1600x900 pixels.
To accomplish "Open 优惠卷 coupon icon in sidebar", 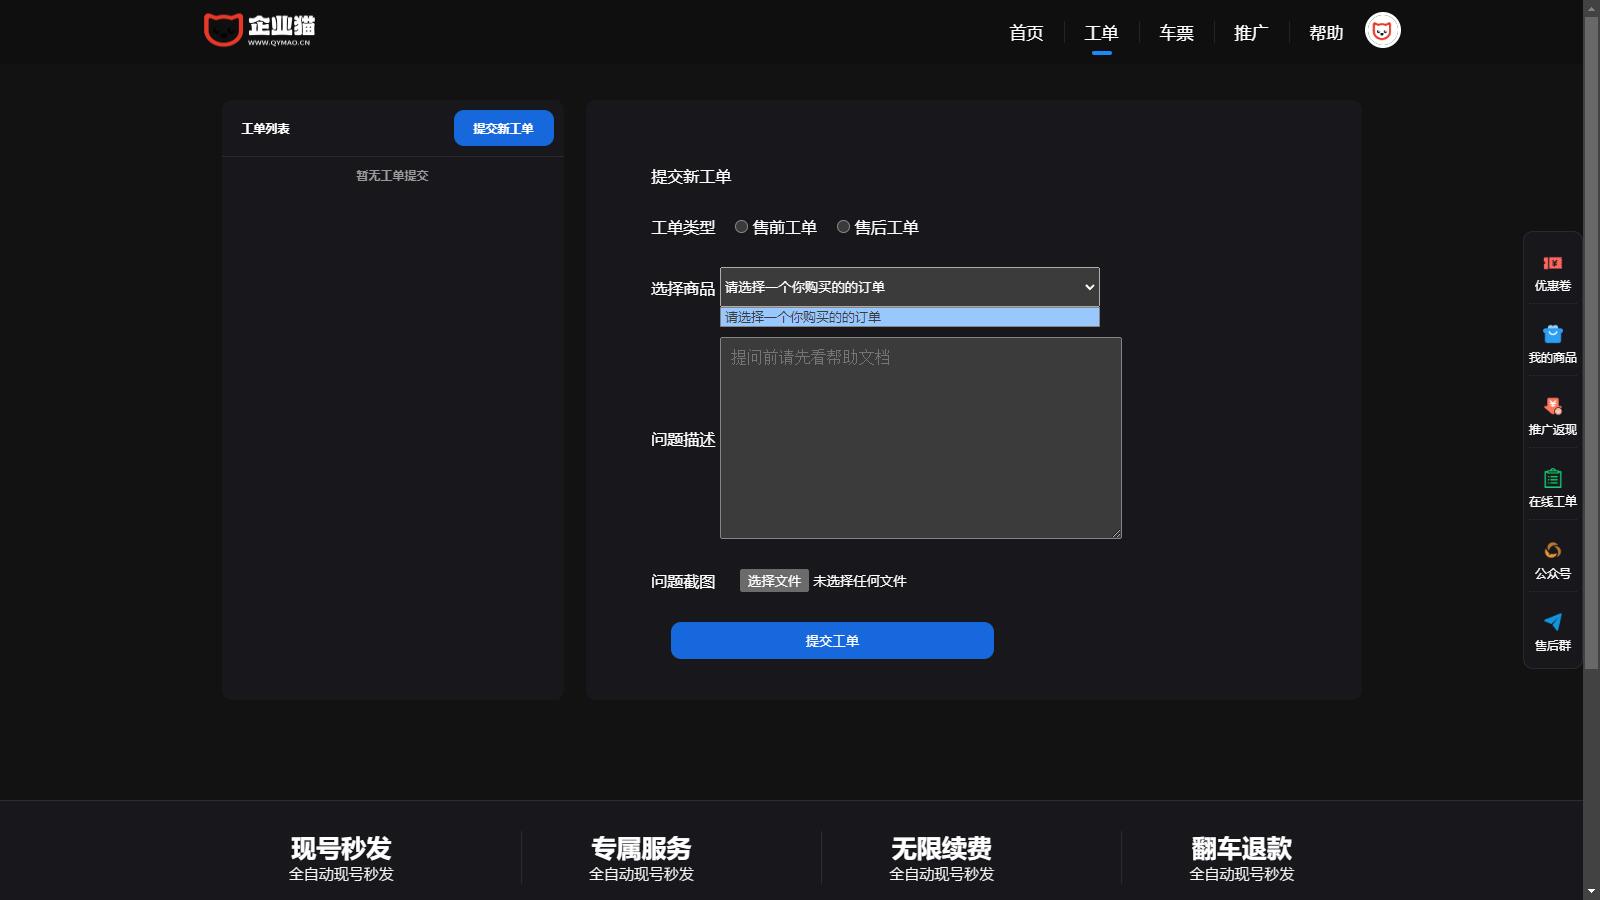I will coord(1552,263).
